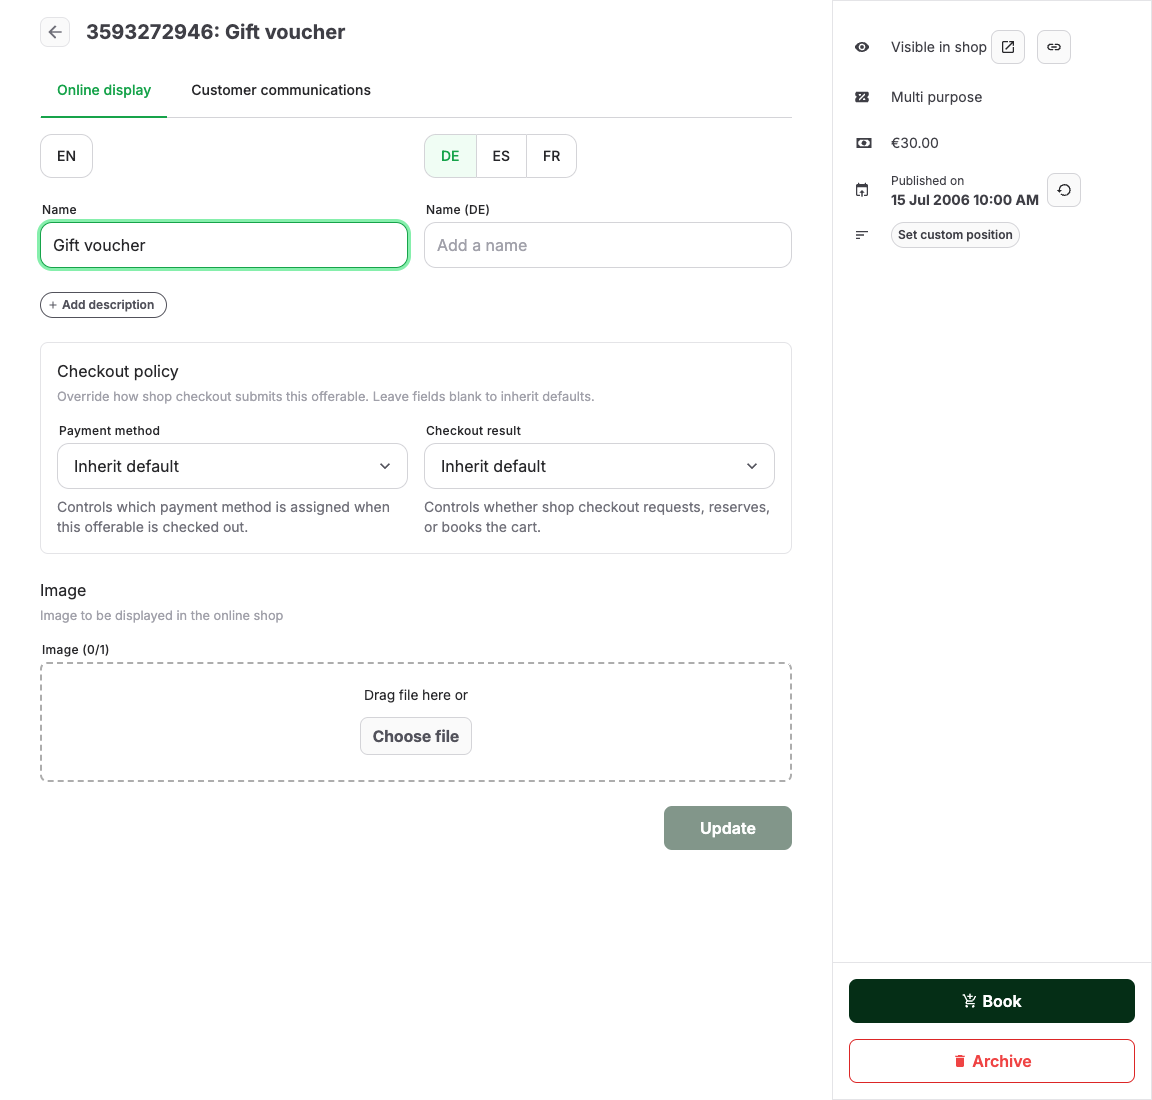
Task: Click the Name (DE) input field
Action: pyautogui.click(x=608, y=245)
